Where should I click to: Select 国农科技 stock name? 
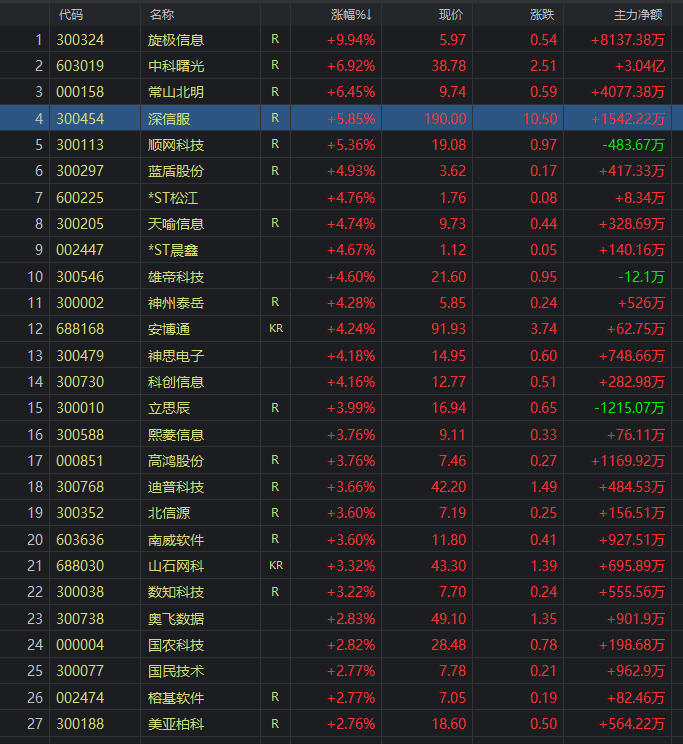(x=176, y=645)
